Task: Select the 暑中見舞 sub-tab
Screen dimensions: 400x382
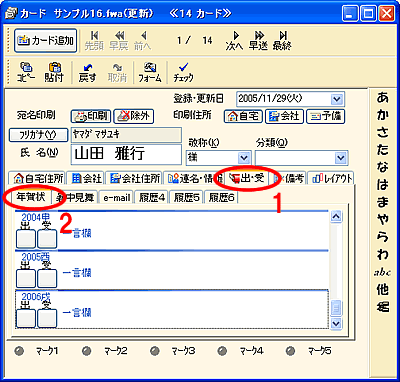Action: click(75, 197)
